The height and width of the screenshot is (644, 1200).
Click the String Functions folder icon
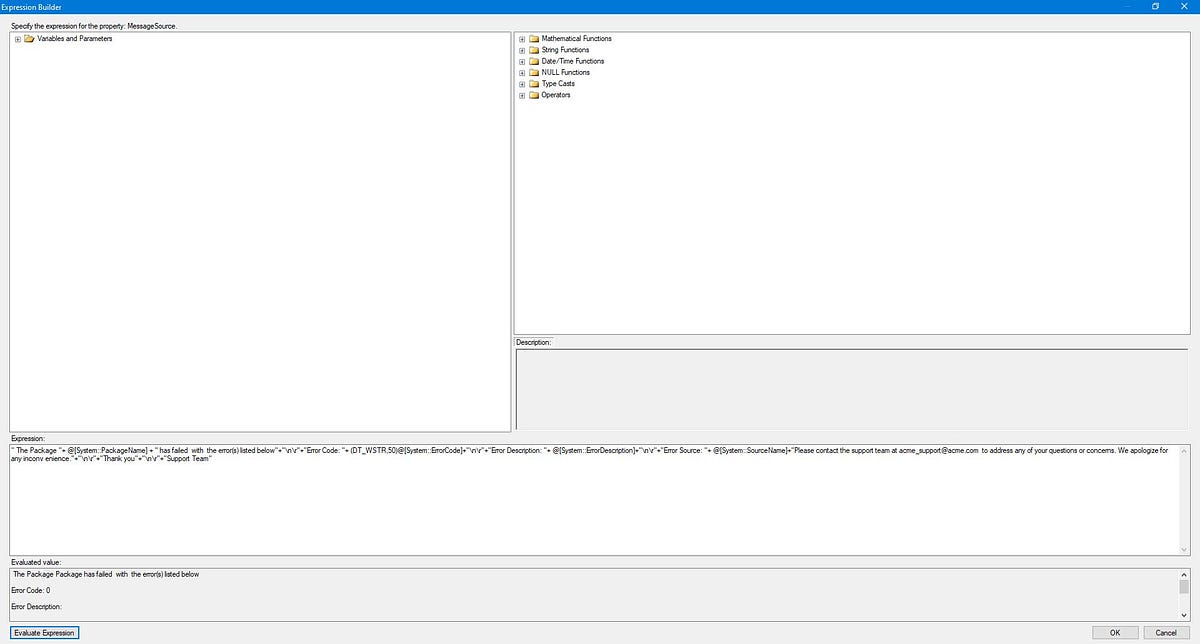click(533, 49)
